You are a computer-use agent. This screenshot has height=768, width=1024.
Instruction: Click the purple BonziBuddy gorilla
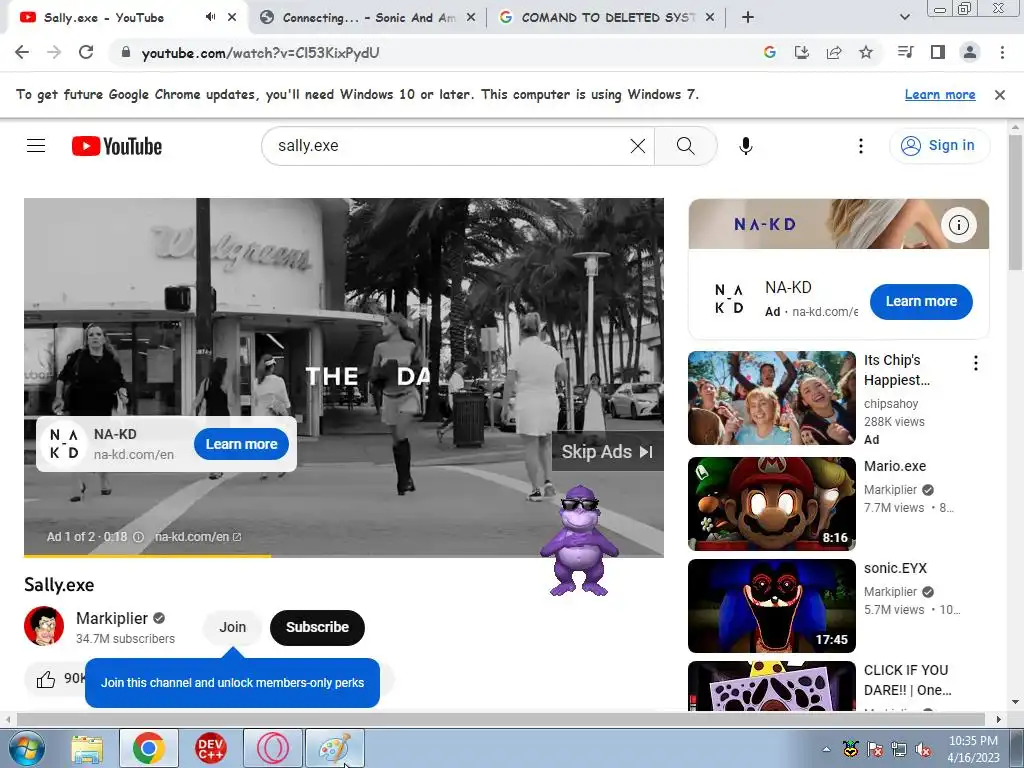pyautogui.click(x=579, y=541)
